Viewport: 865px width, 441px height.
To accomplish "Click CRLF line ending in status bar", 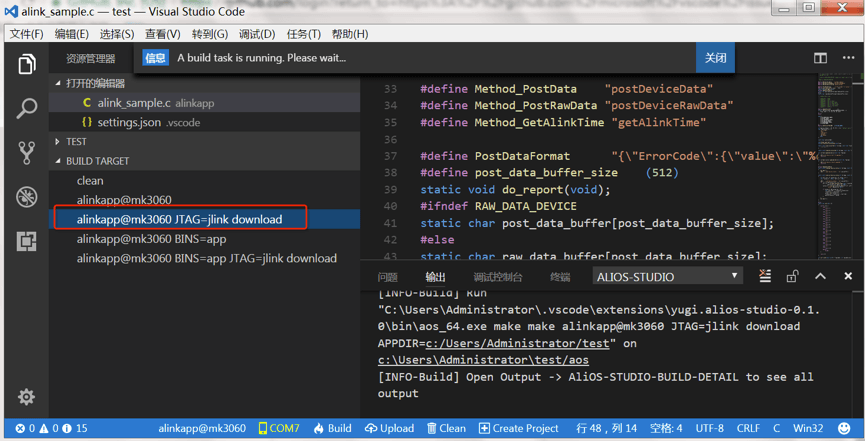I will [x=748, y=428].
